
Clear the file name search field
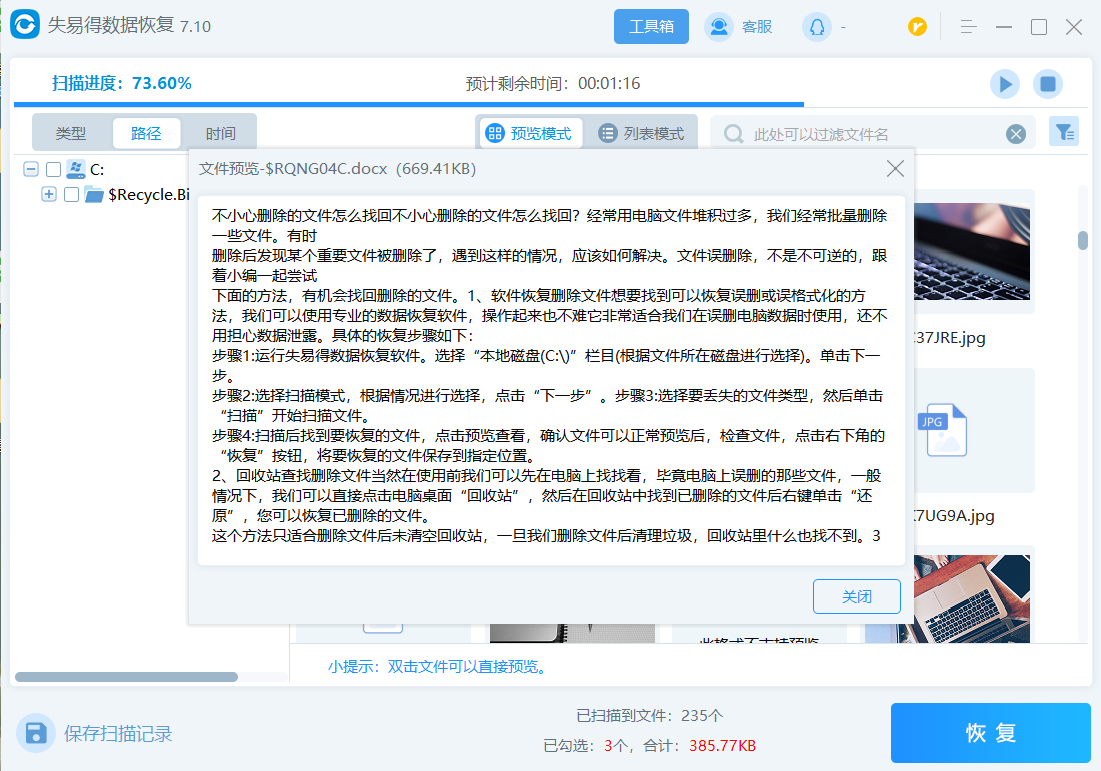coord(1016,134)
